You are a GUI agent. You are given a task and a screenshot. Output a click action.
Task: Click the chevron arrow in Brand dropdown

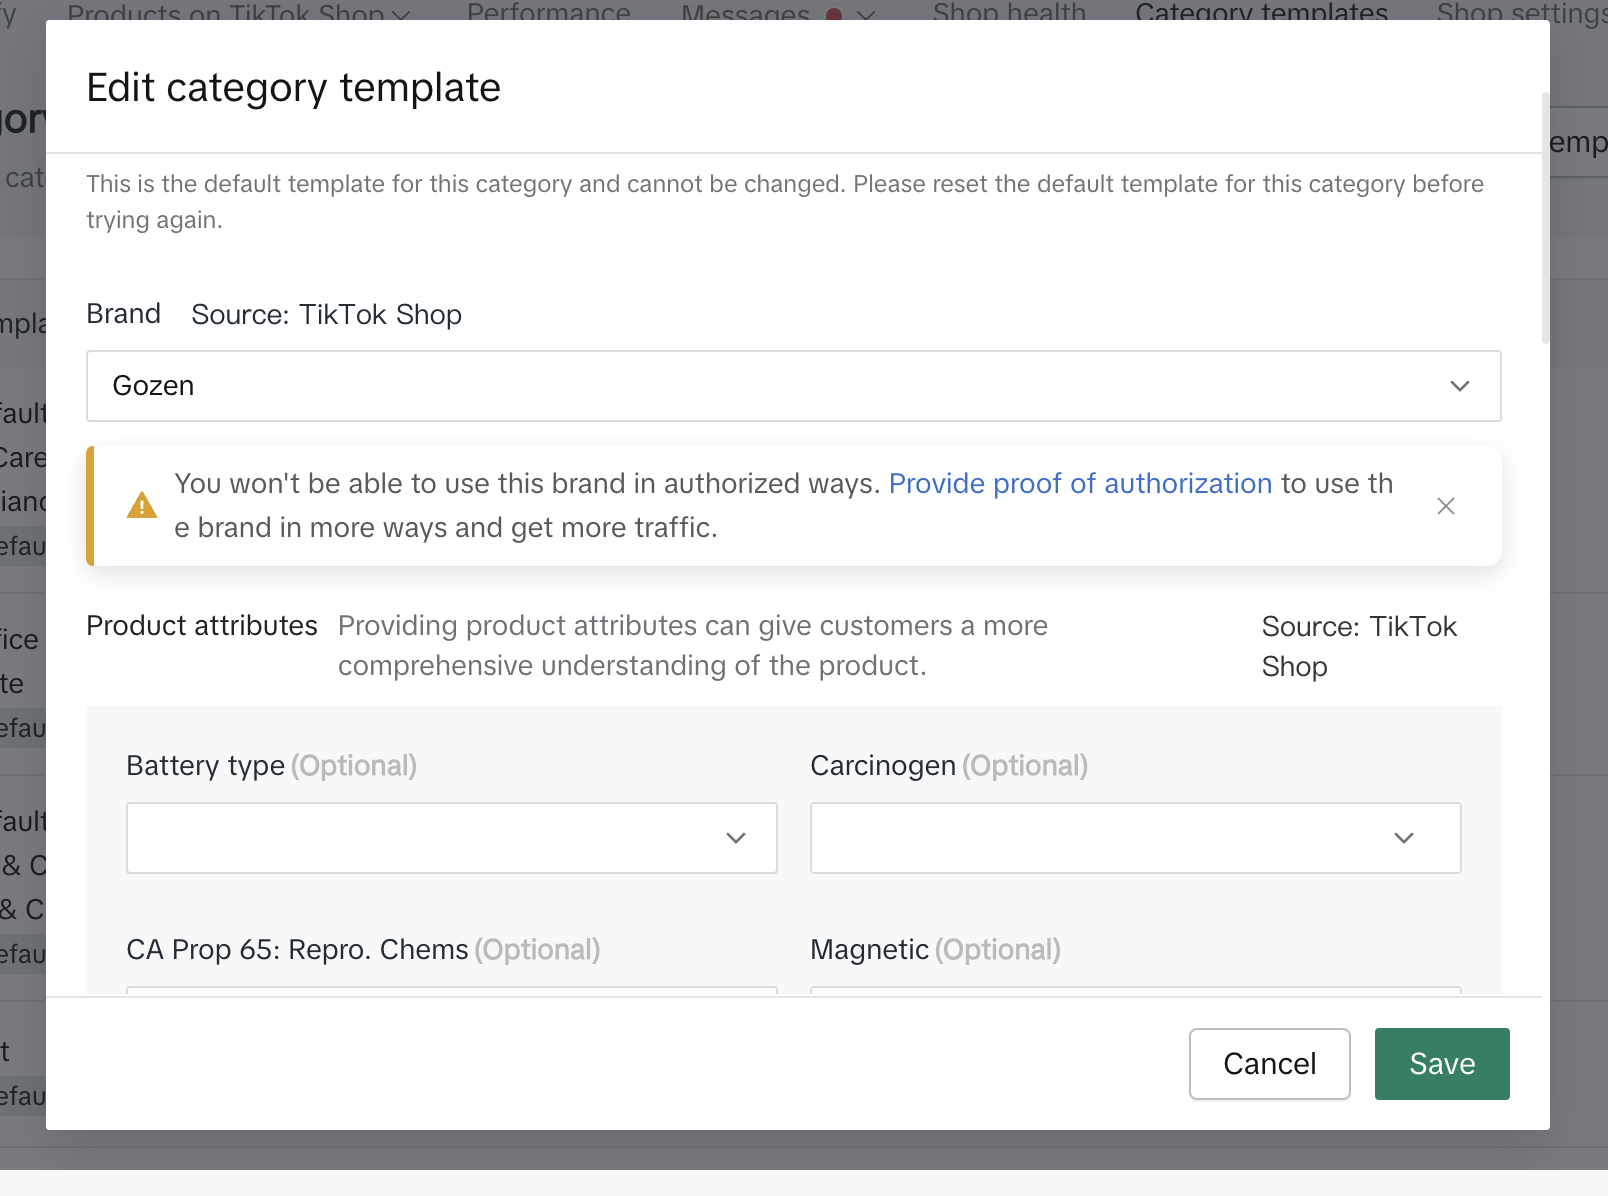click(1459, 386)
